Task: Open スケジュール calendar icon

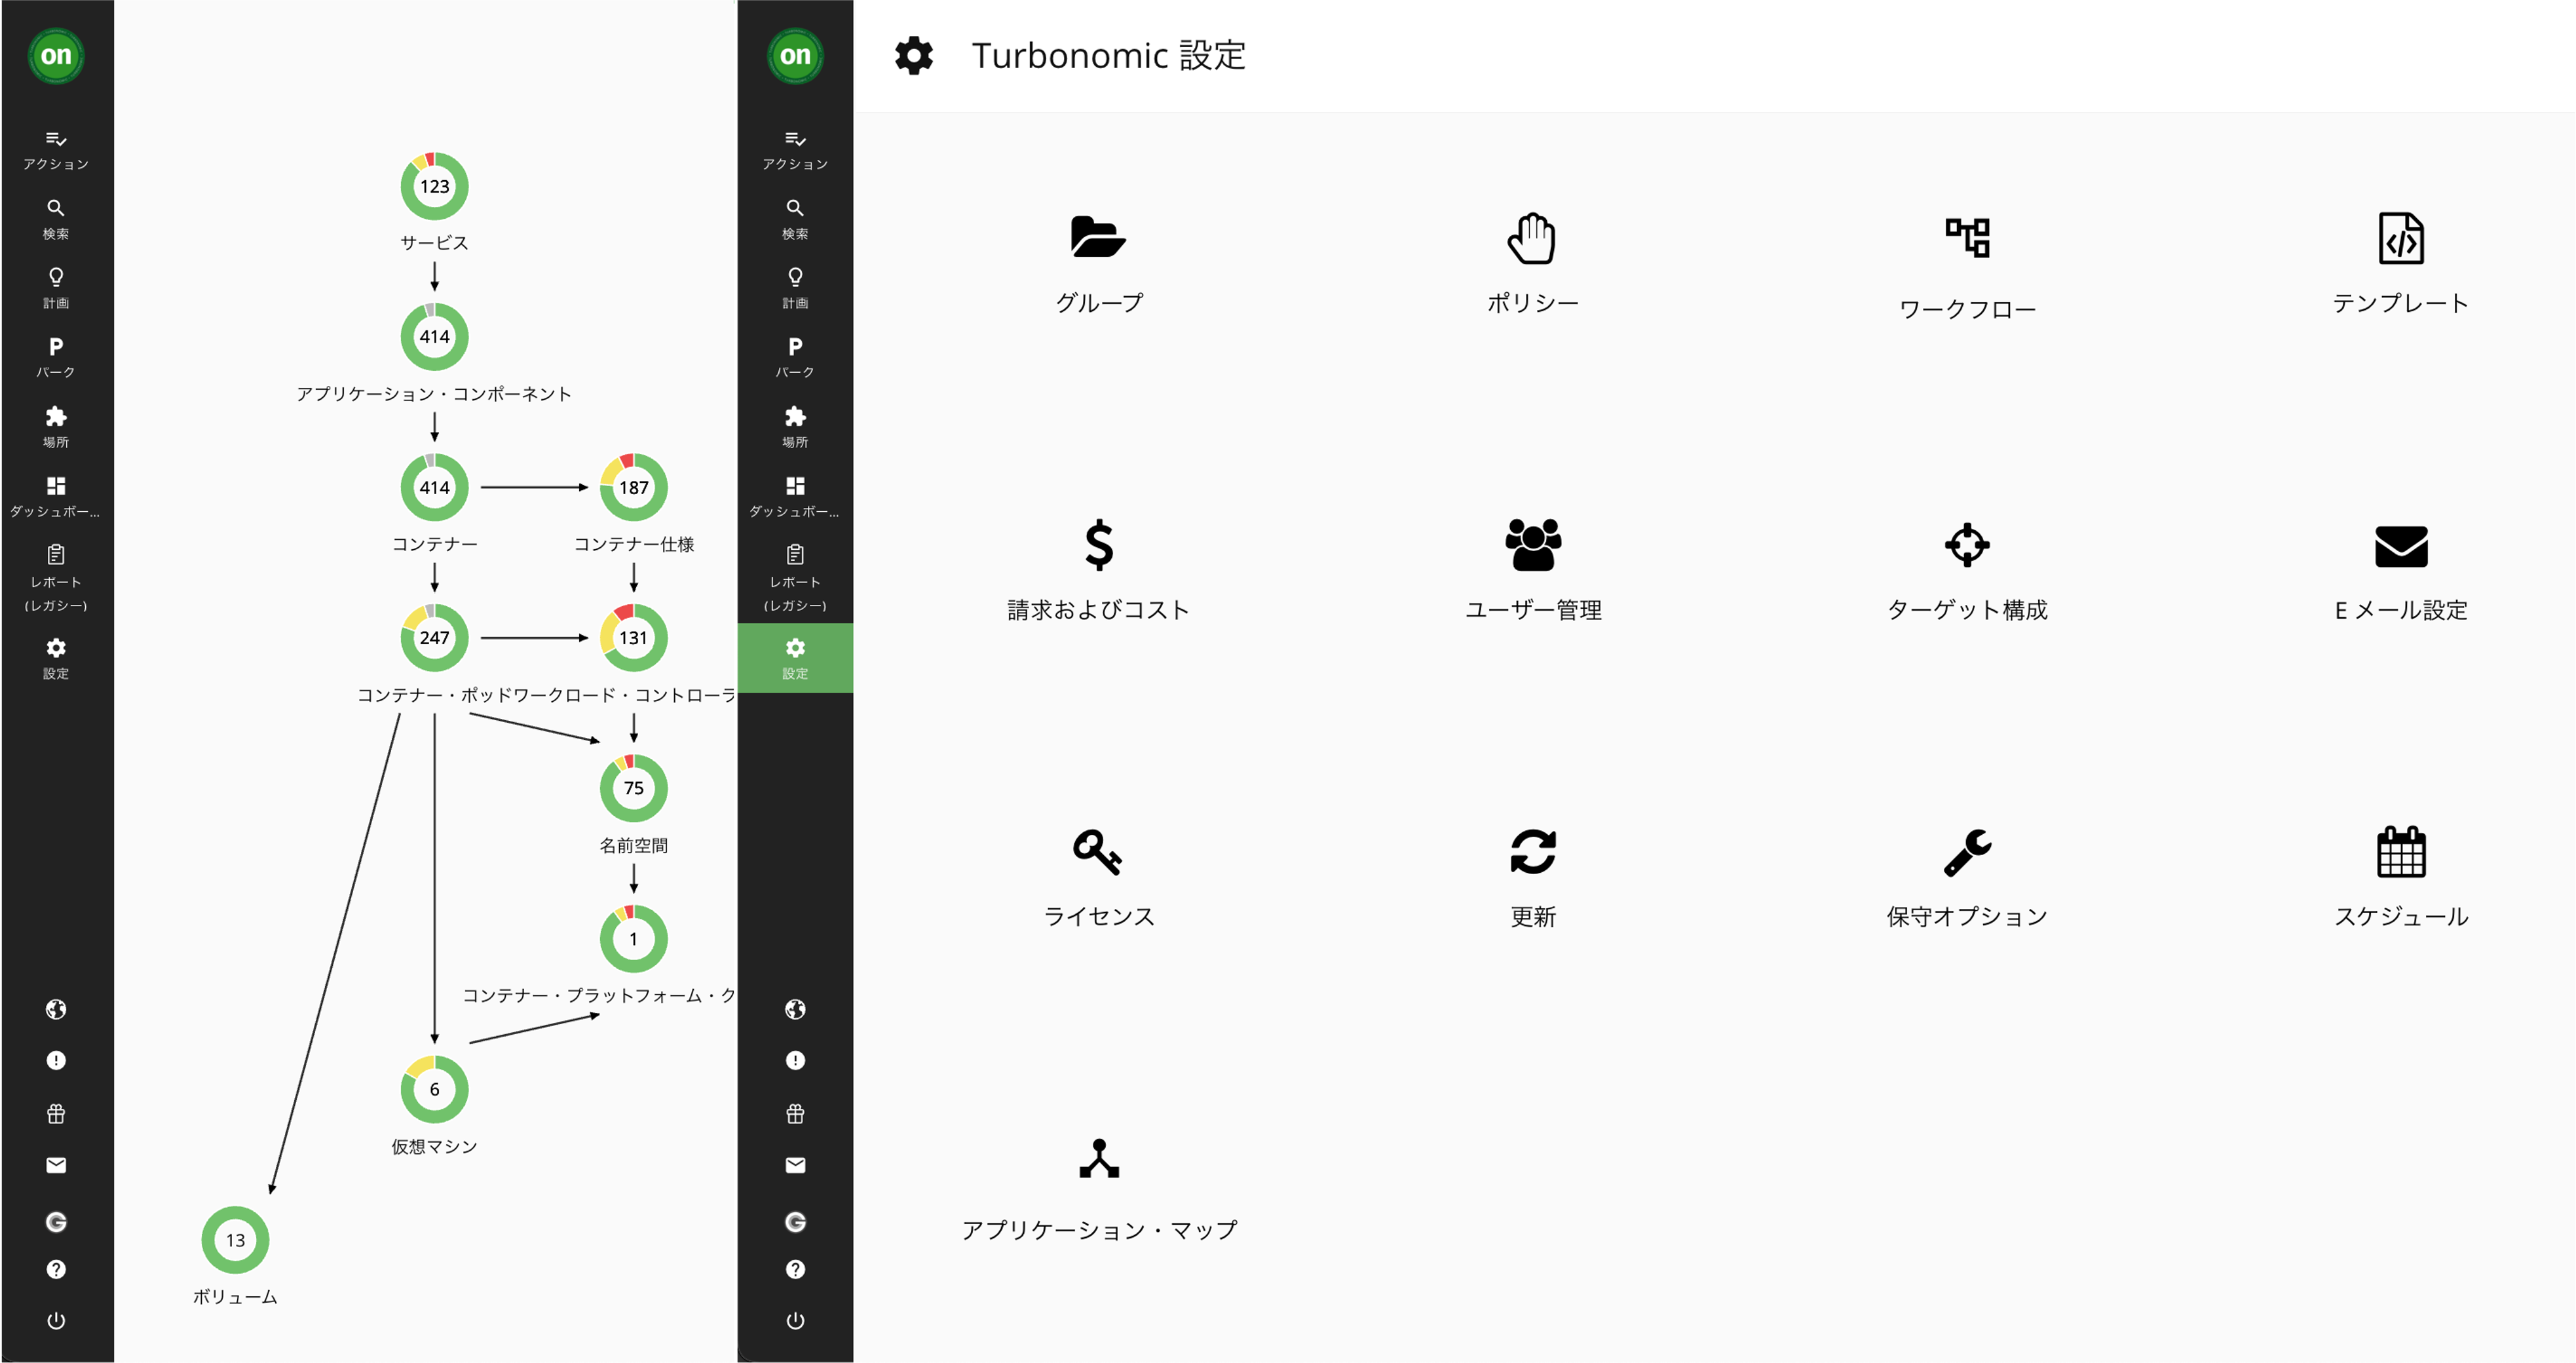Action: [2400, 852]
